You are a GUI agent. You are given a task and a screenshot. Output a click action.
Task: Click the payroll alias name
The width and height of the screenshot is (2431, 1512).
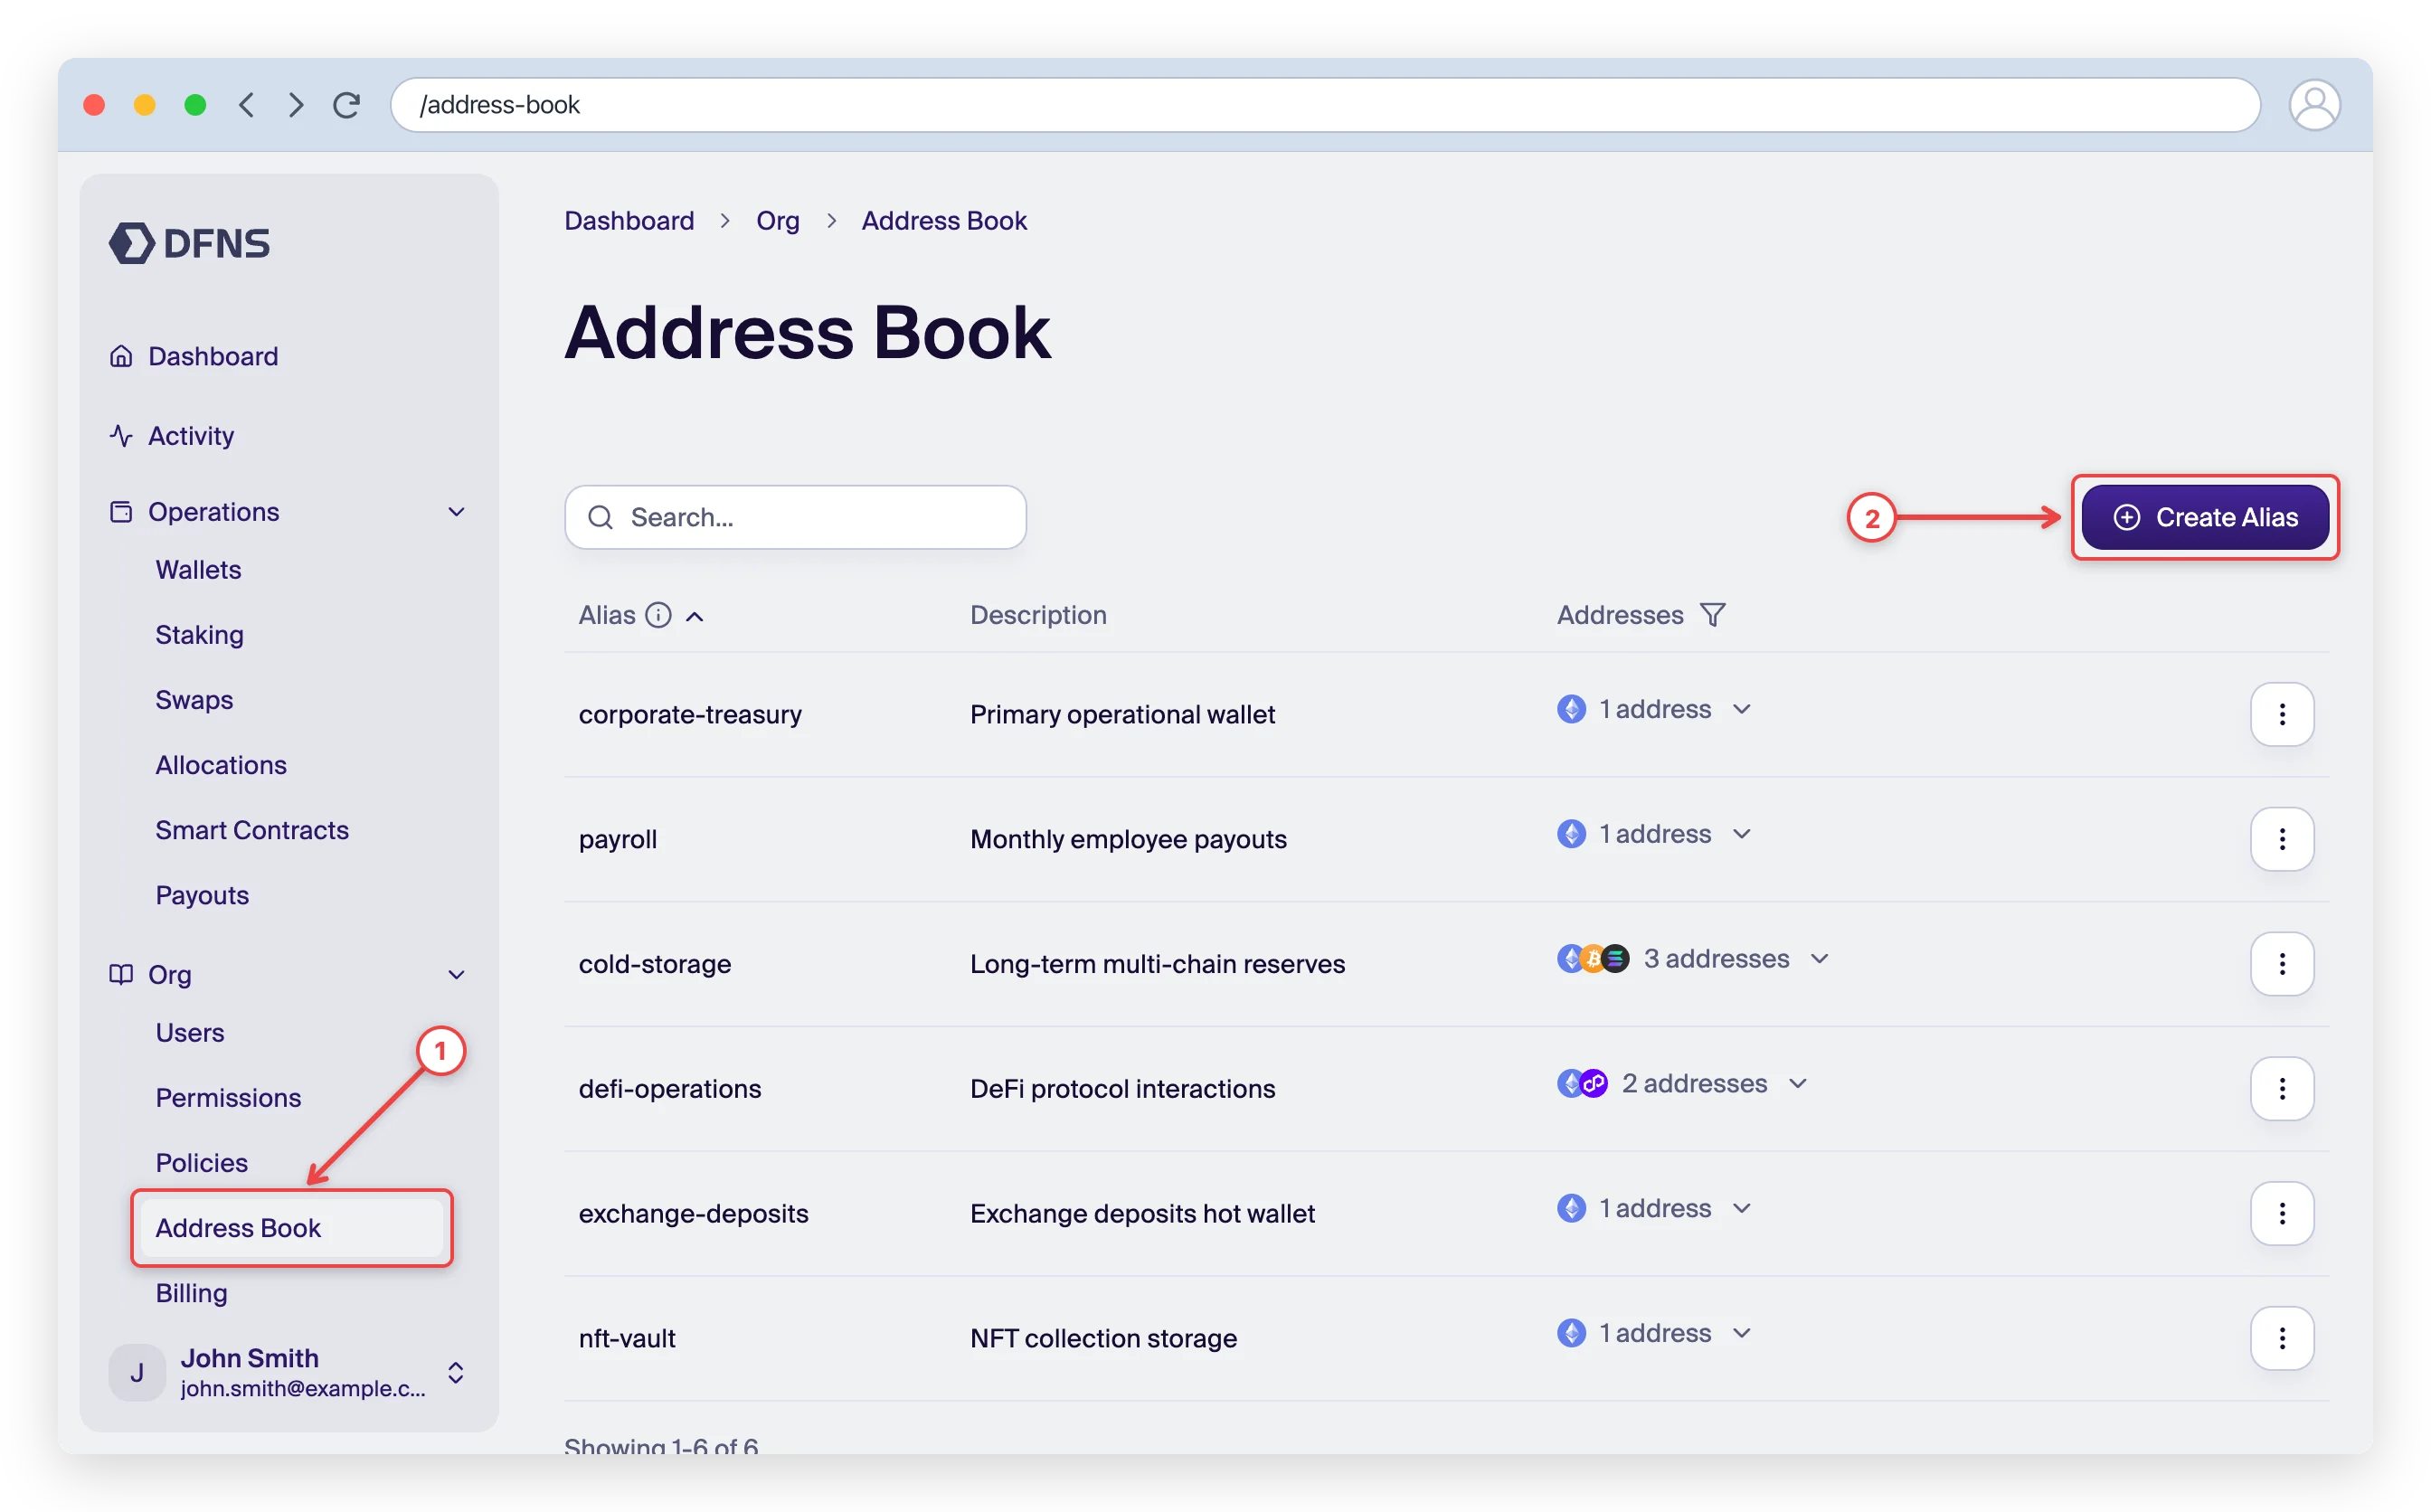[x=618, y=839]
